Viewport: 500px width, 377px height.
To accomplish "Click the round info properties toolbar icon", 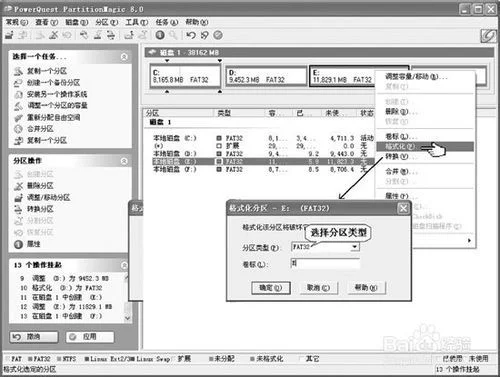I will [x=160, y=35].
